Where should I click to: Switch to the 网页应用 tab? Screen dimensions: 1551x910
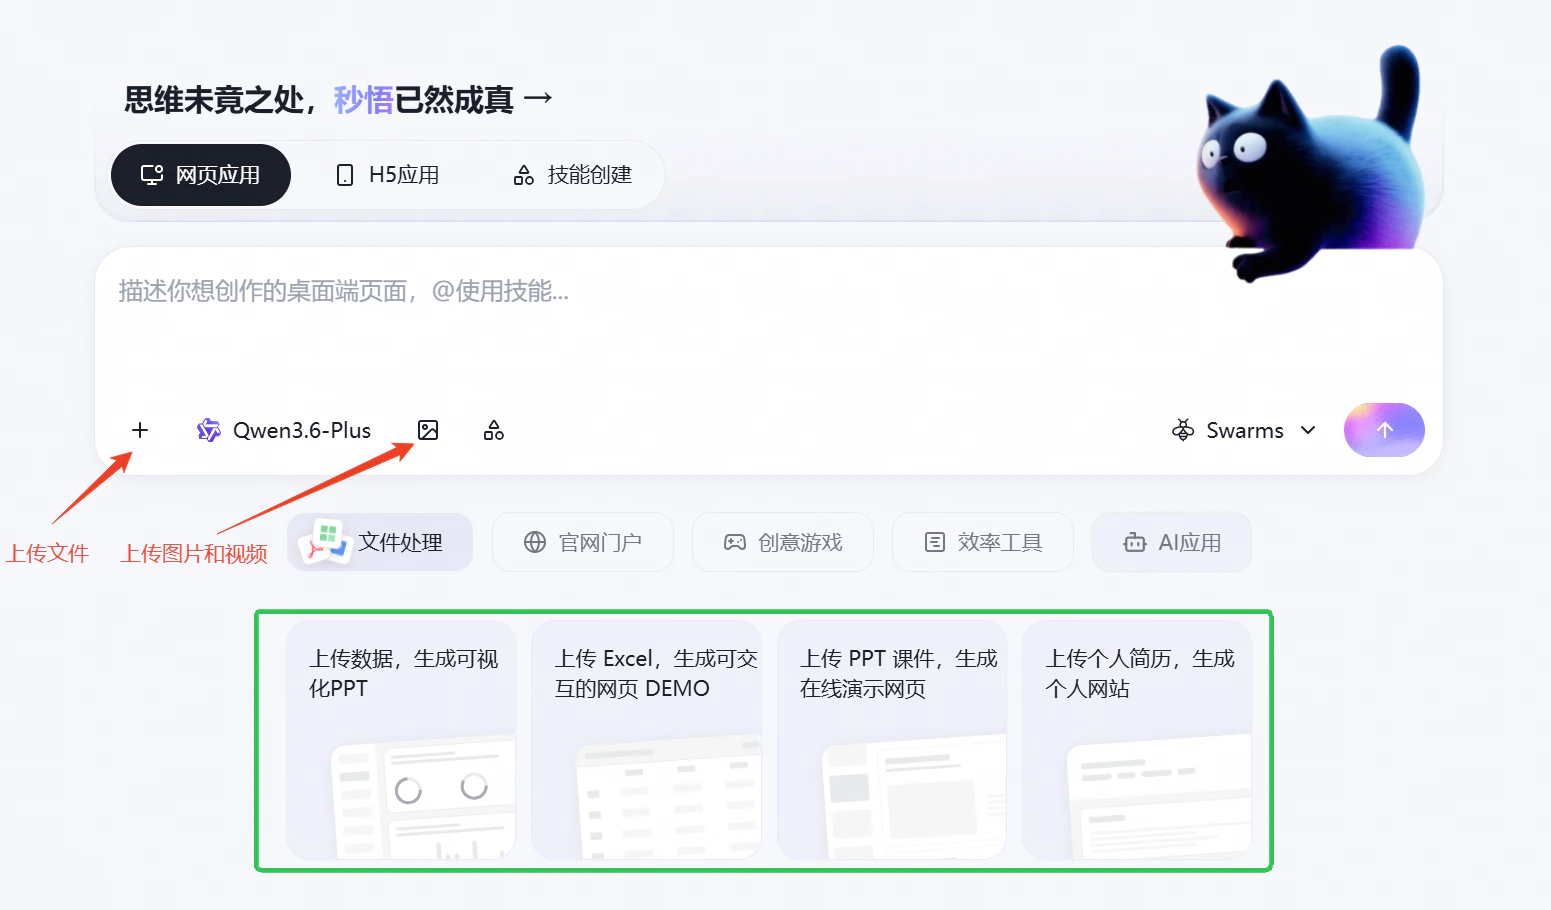[201, 175]
